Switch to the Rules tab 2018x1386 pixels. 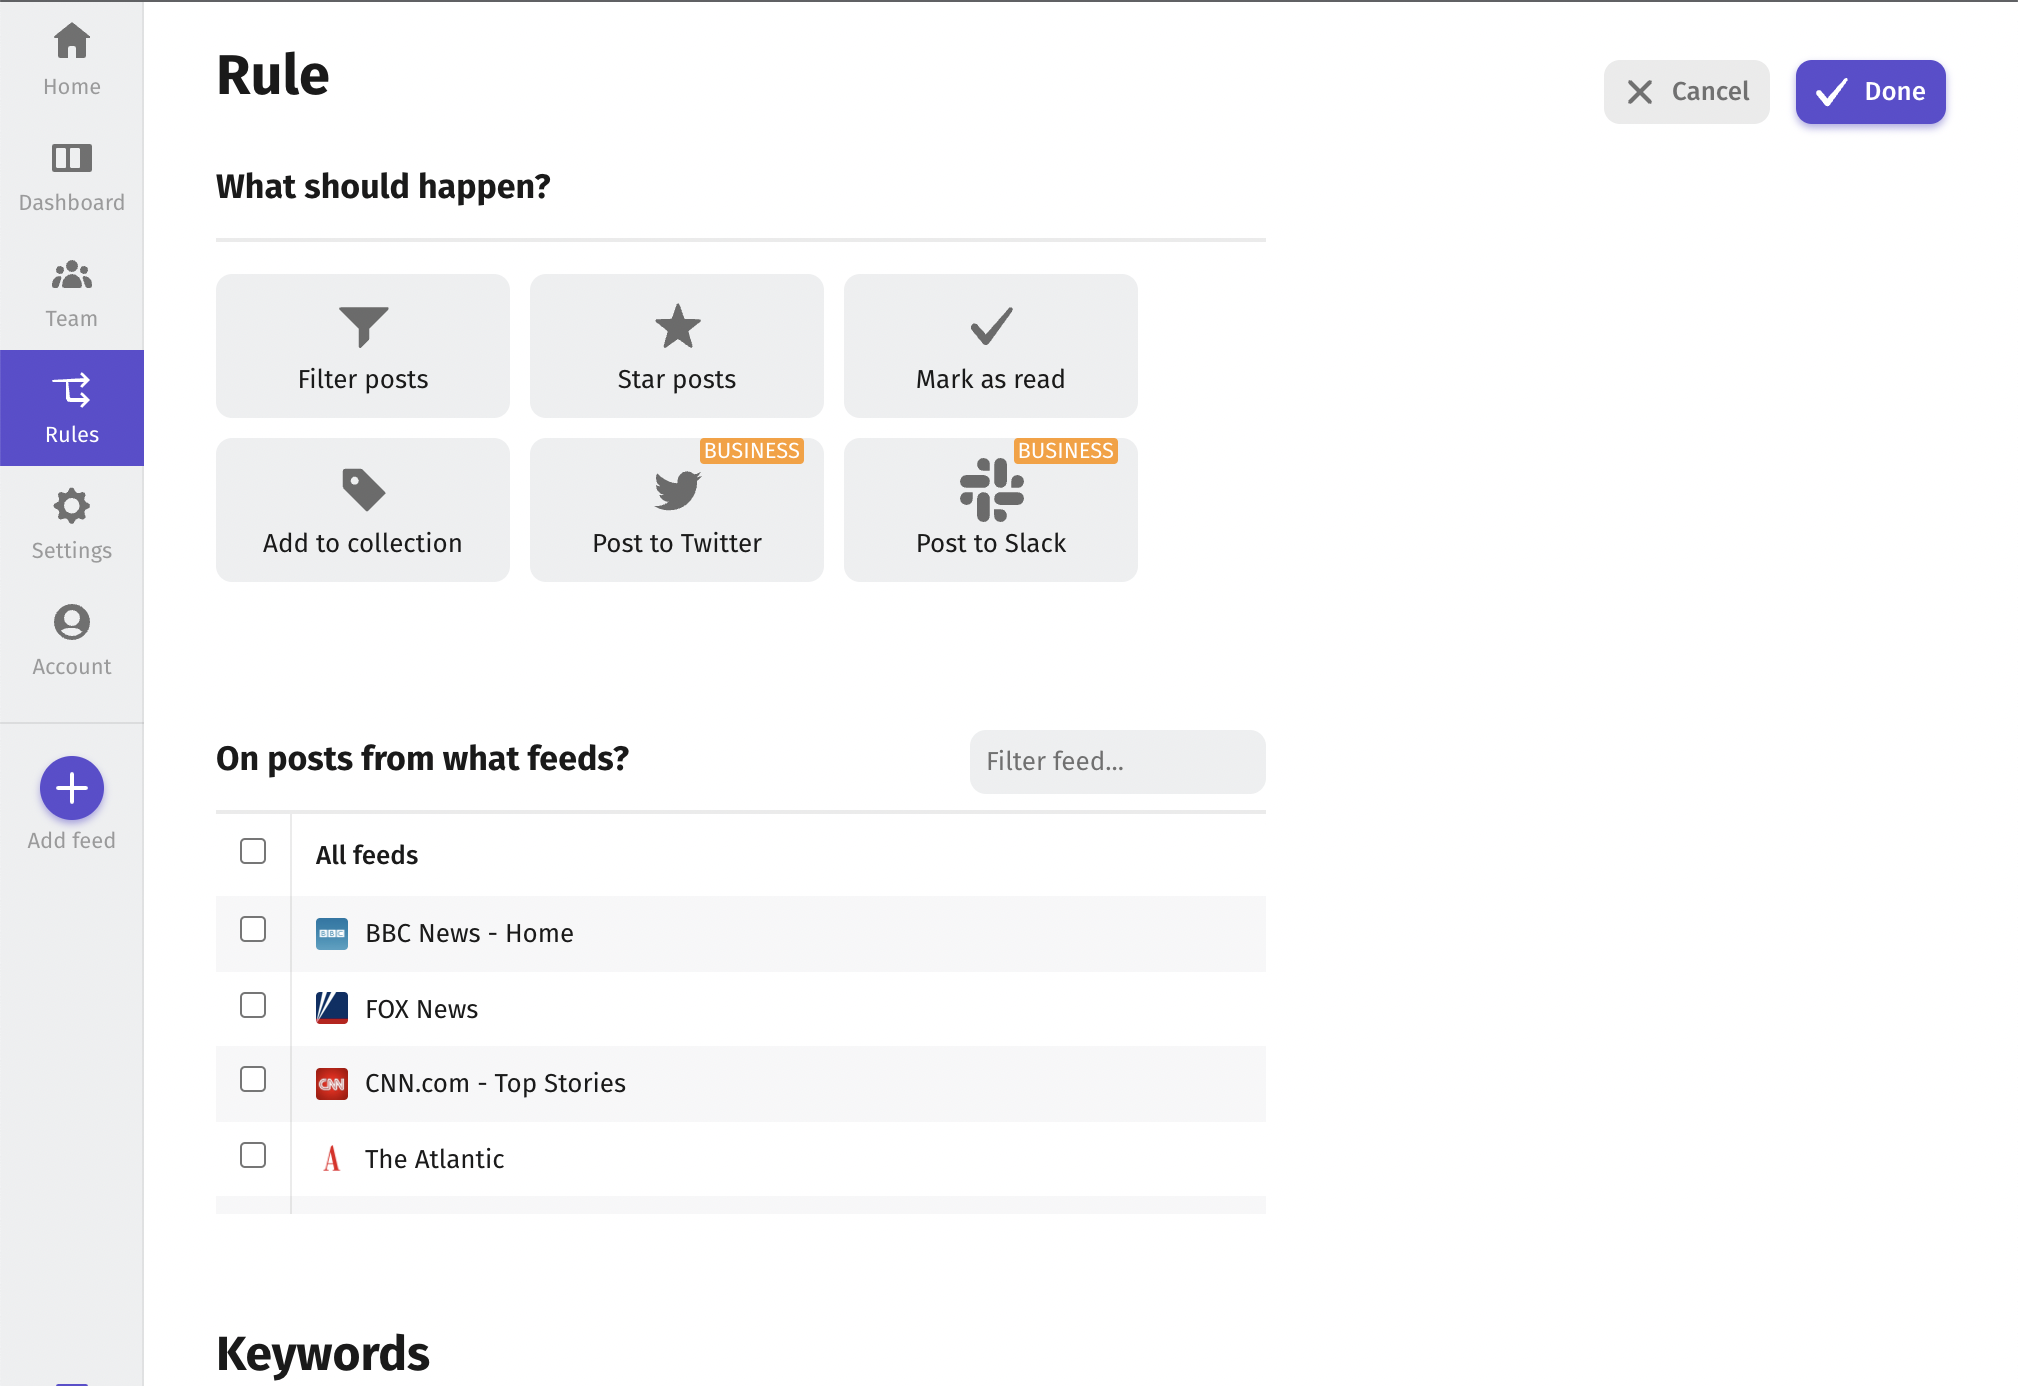[x=71, y=408]
